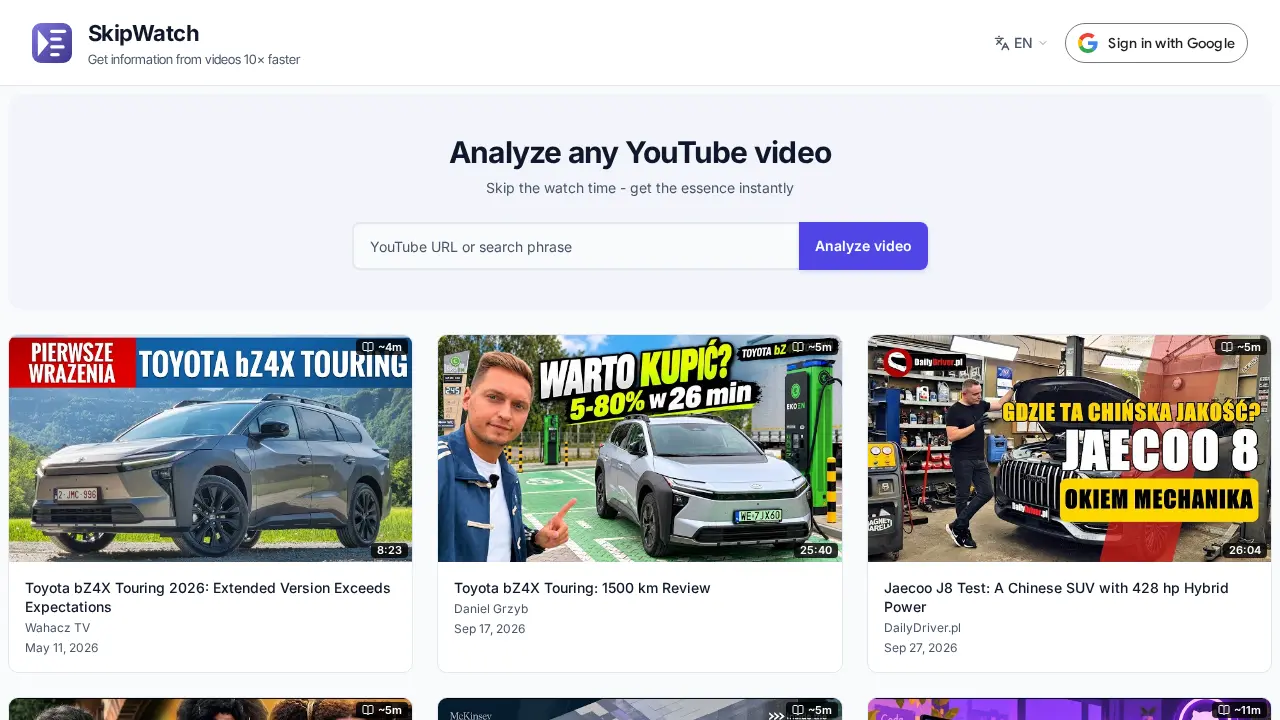The height and width of the screenshot is (720, 1280).
Task: Open title Toyota bZ4X Touring: 1500 km Review
Action: pos(582,588)
